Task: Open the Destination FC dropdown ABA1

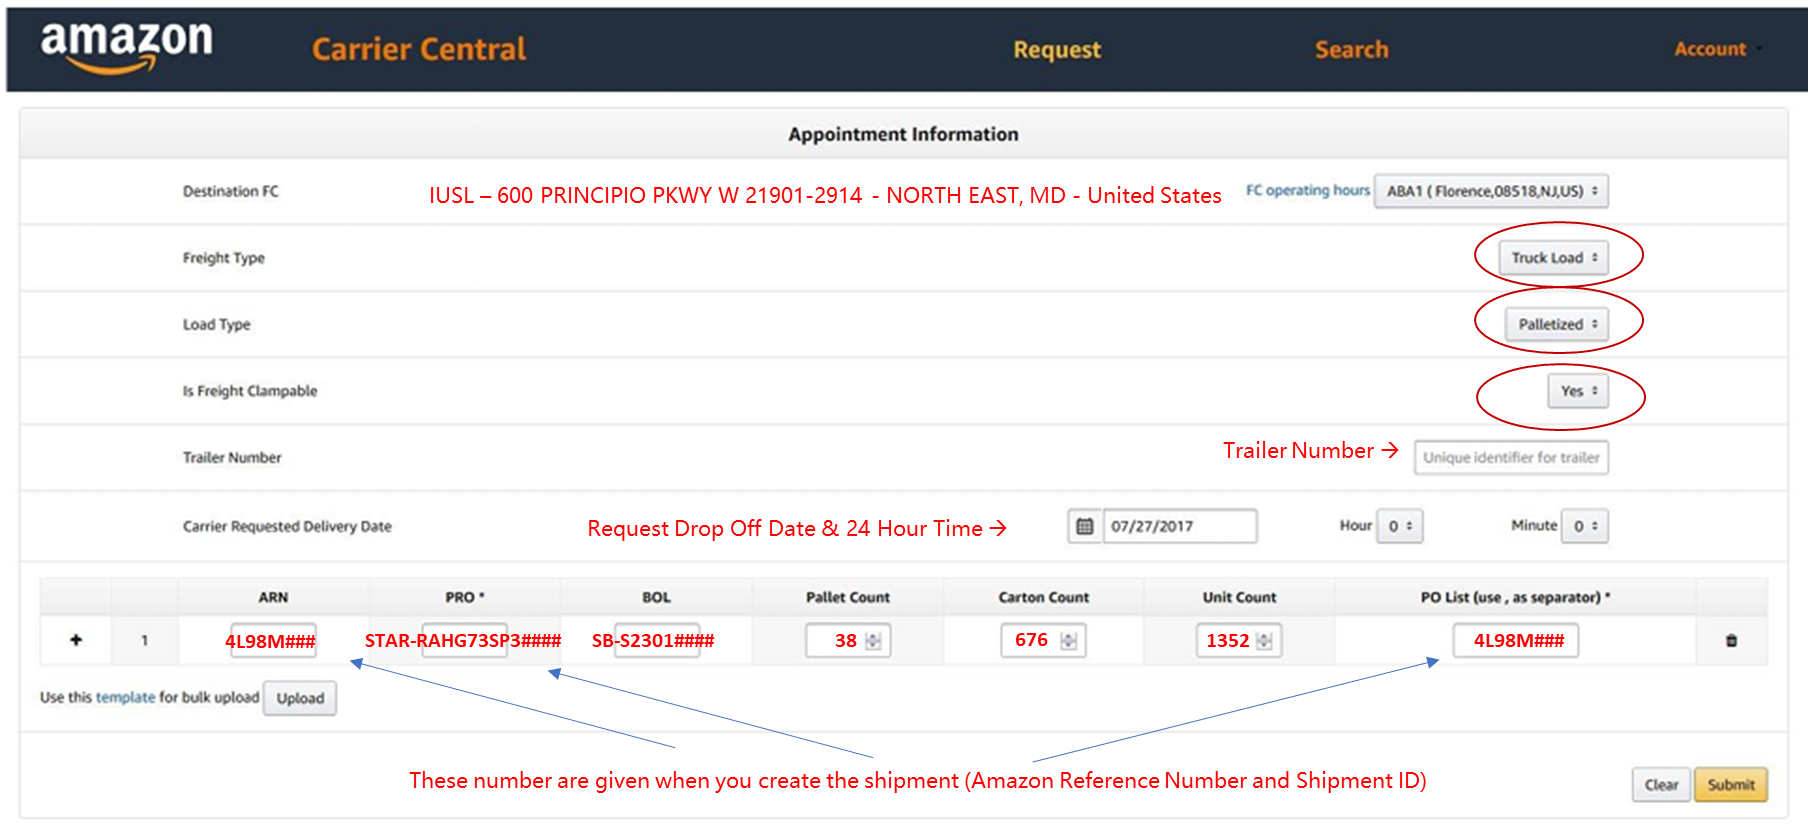Action: (1491, 191)
